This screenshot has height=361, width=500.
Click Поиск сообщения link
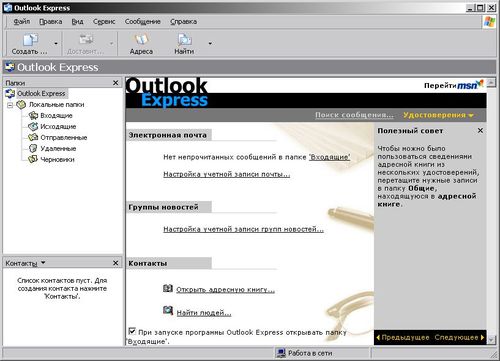(x=354, y=115)
